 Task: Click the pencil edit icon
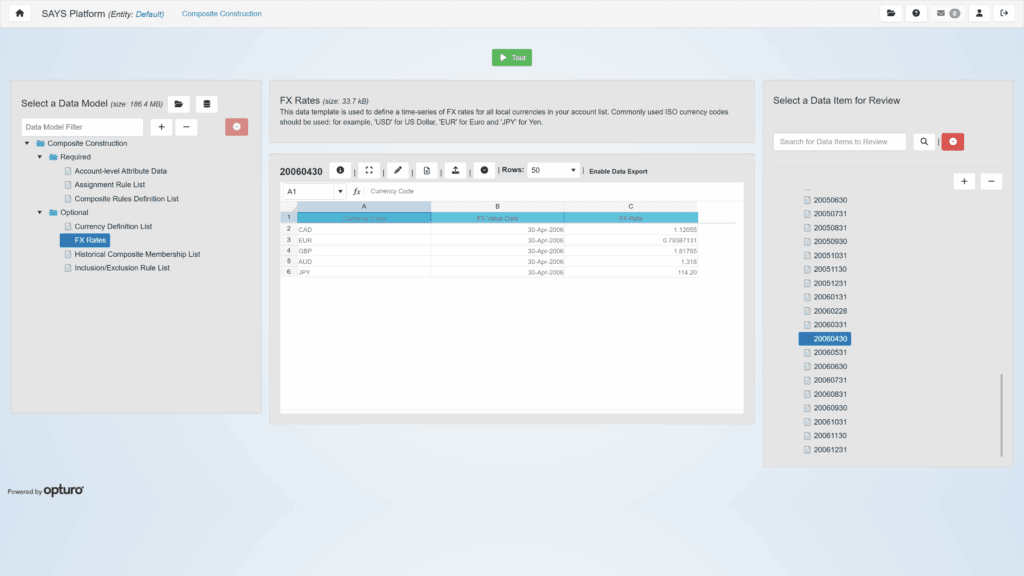398,171
